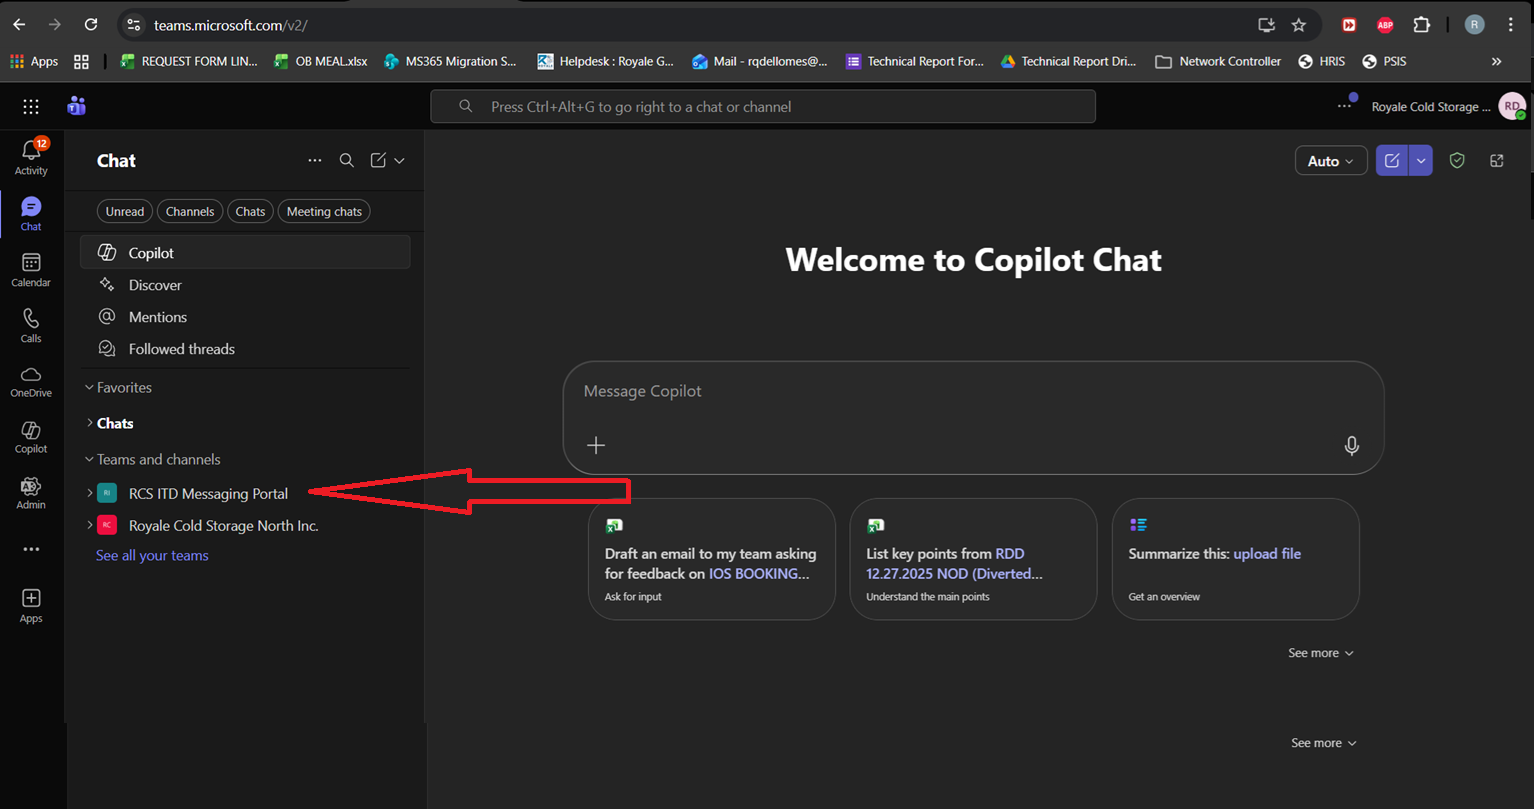
Task: Open Helpdesk : Royale bookmark
Action: coord(605,61)
